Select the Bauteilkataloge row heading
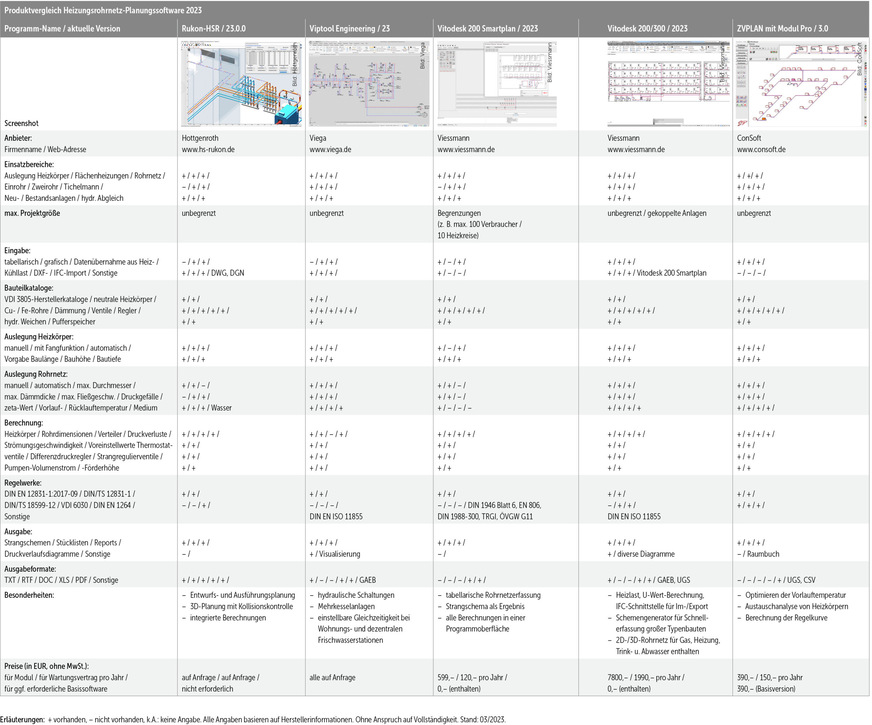This screenshot has height=725, width=872. 34,287
